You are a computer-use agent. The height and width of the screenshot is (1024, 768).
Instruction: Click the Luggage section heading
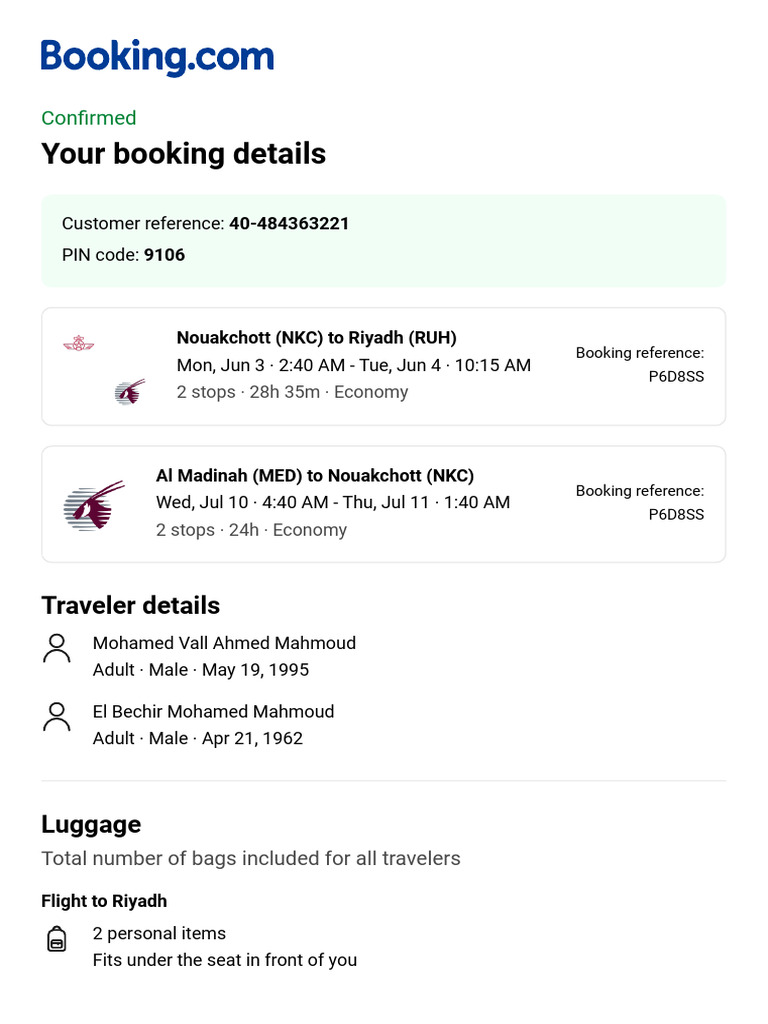(x=91, y=825)
